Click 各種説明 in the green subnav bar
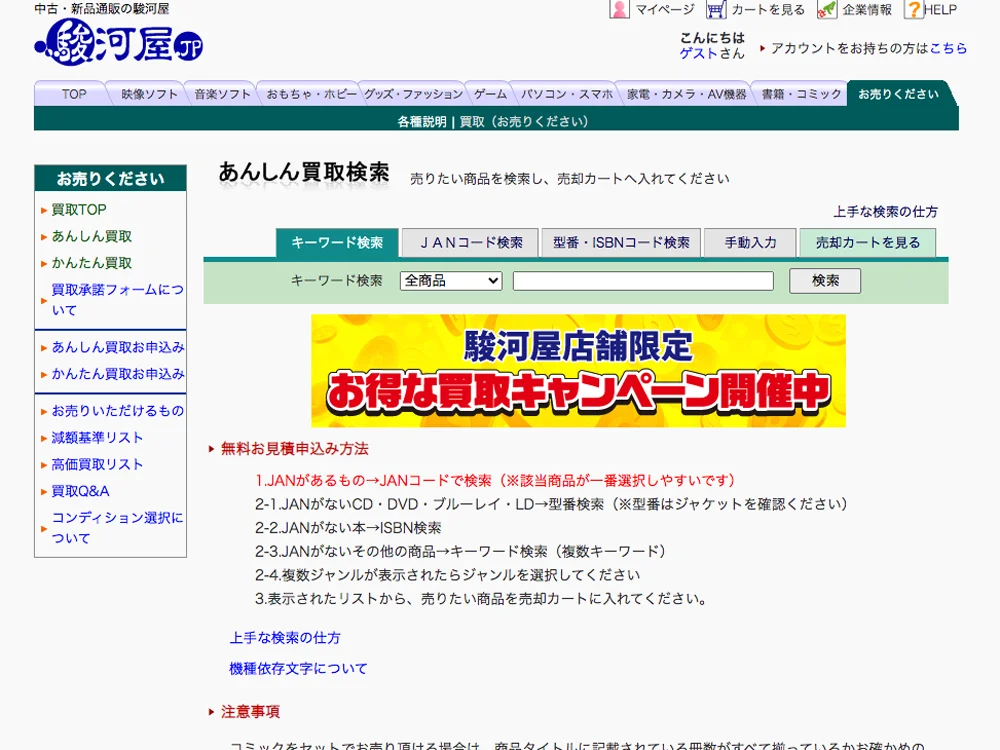The image size is (1000, 750). pos(422,121)
